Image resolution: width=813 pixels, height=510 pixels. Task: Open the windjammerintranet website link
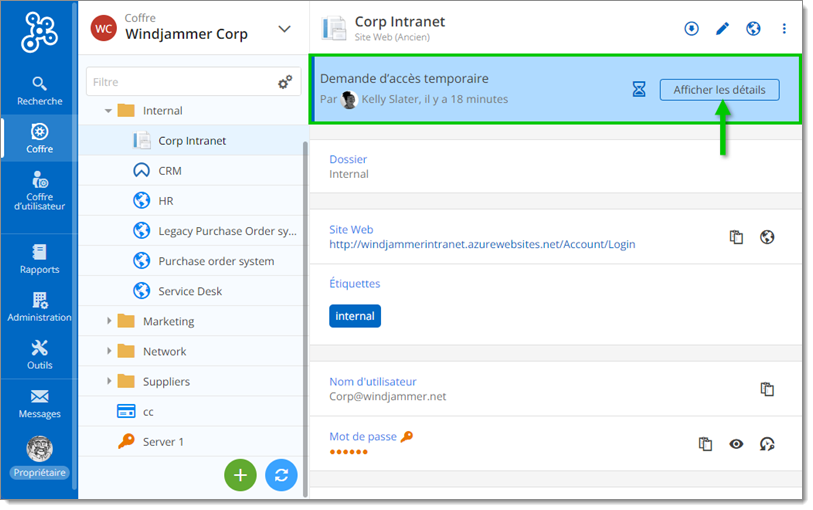pos(481,244)
